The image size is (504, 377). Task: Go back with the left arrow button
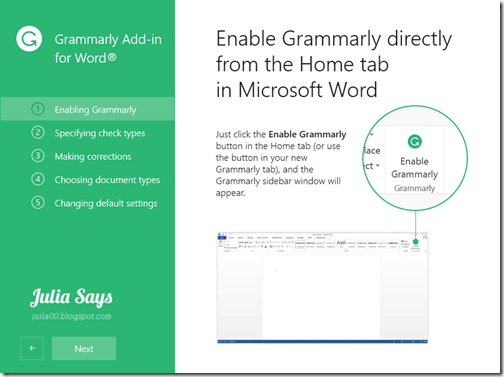(32, 348)
